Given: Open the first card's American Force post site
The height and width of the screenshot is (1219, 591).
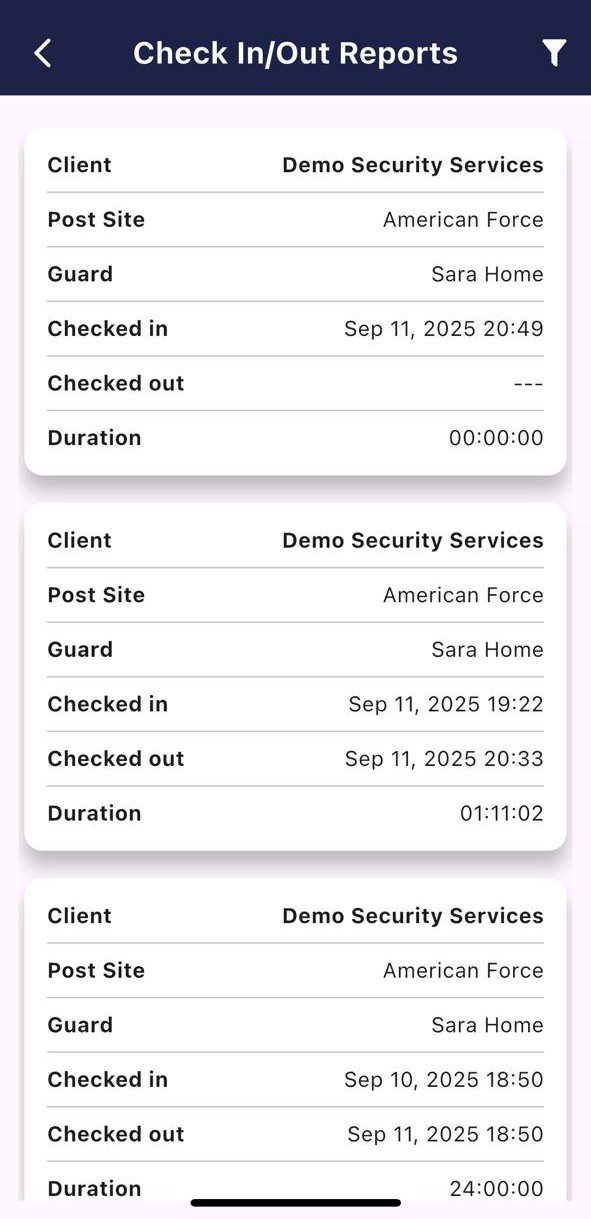Looking at the screenshot, I should point(463,220).
